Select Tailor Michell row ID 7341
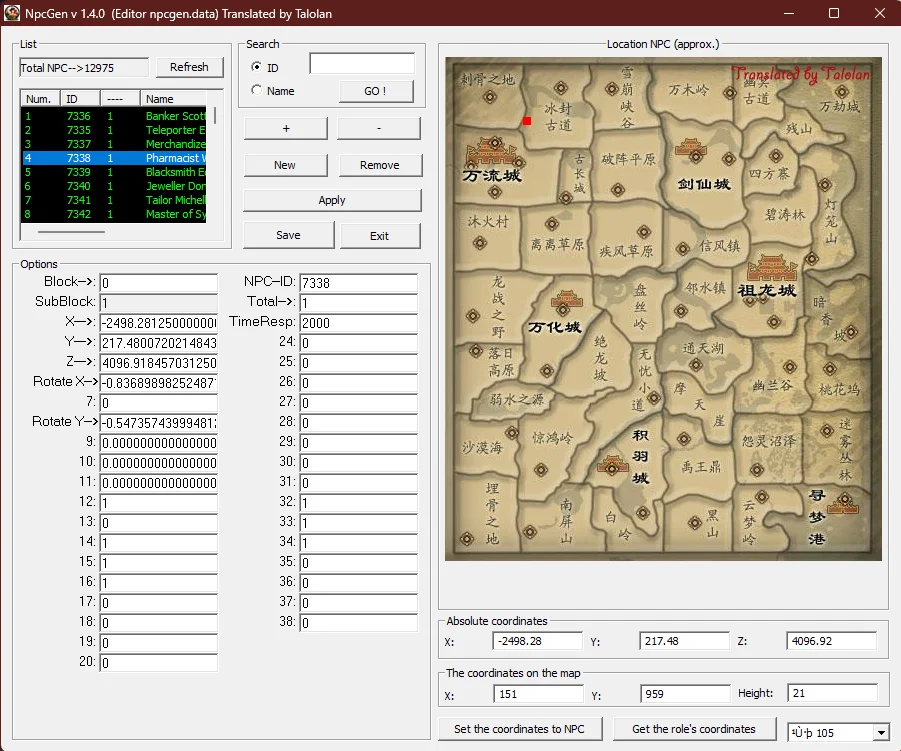Viewport: 901px width, 751px height. click(114, 200)
